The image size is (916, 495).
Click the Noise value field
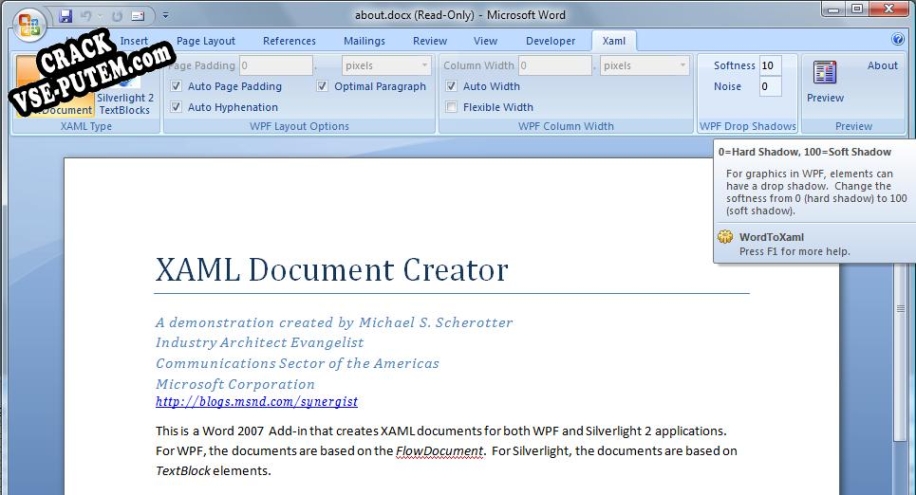770,86
